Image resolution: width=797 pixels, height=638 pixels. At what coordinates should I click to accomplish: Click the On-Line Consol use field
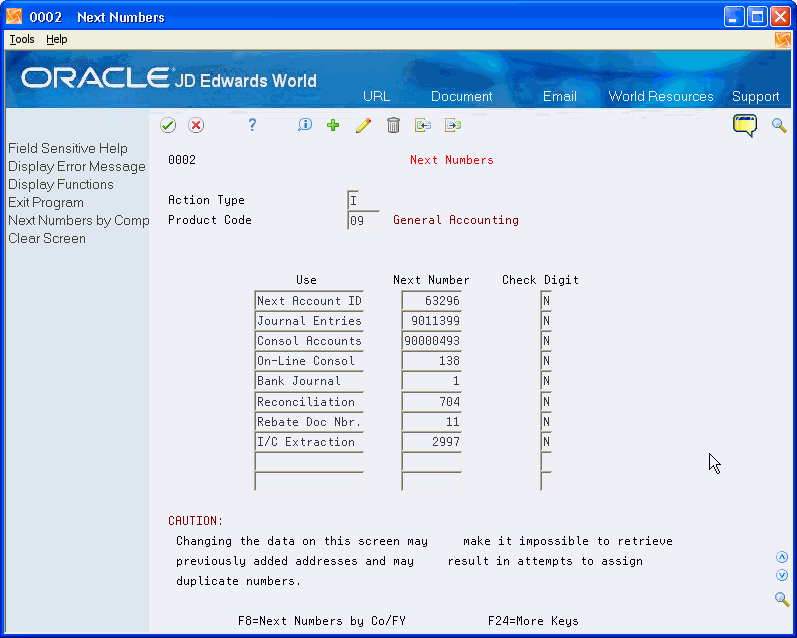tap(309, 361)
